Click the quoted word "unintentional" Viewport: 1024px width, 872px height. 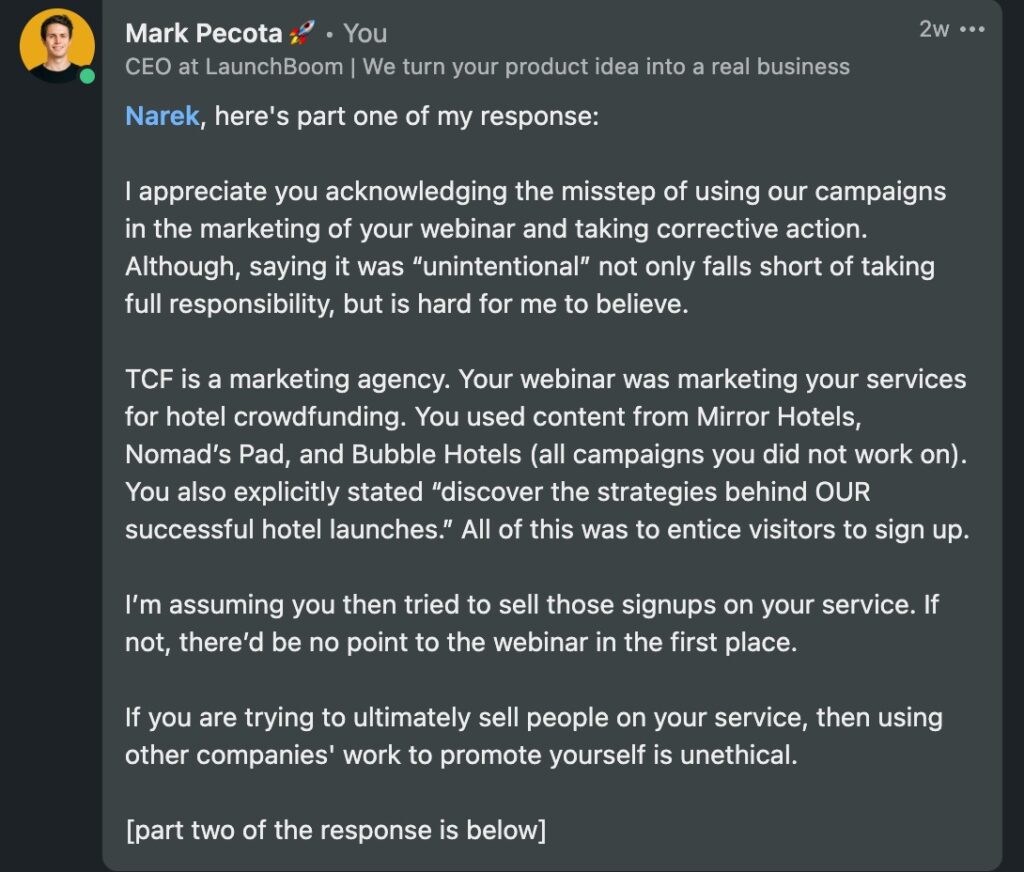point(502,266)
